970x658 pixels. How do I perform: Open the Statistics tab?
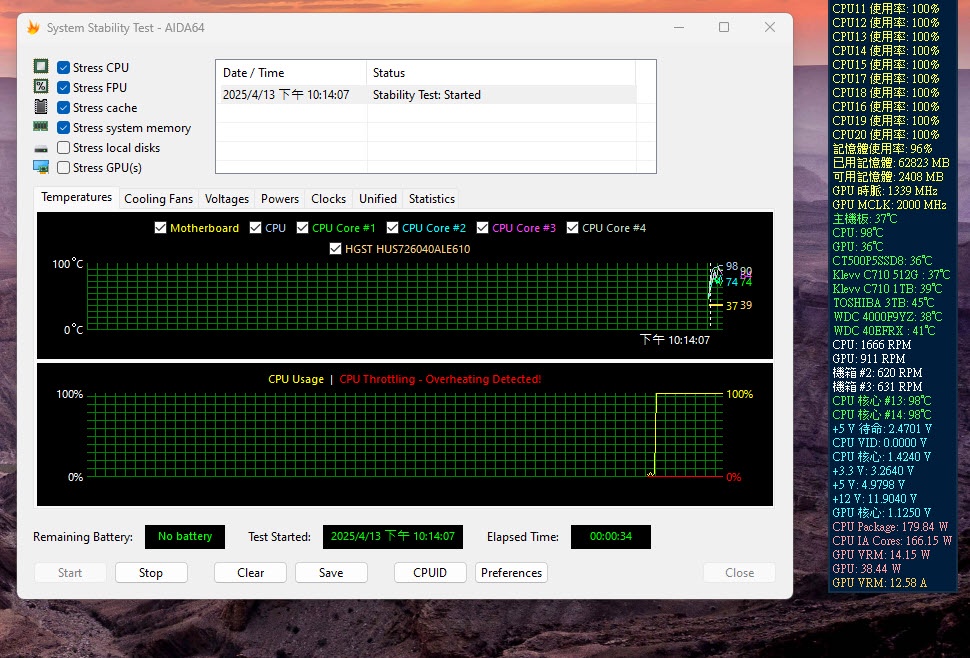pos(431,199)
